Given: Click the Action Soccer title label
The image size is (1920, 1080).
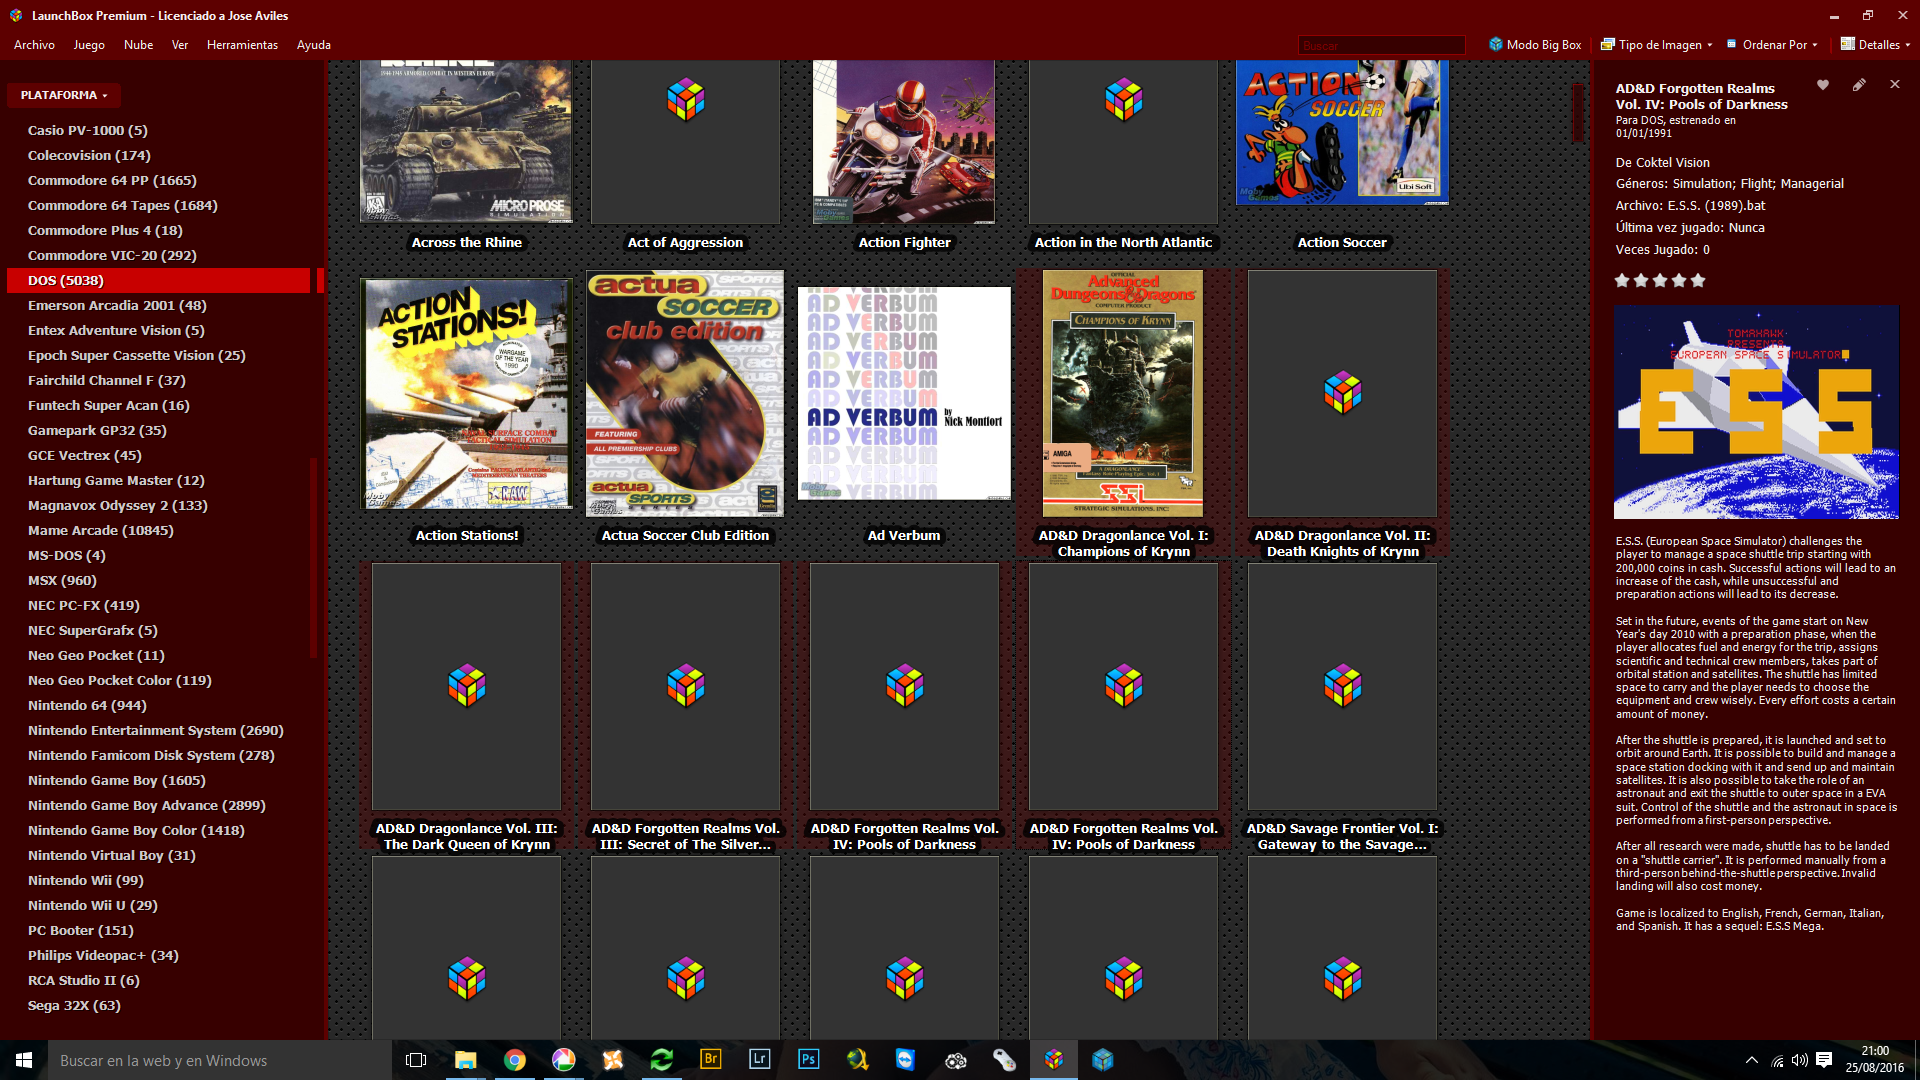Looking at the screenshot, I should [x=1342, y=243].
